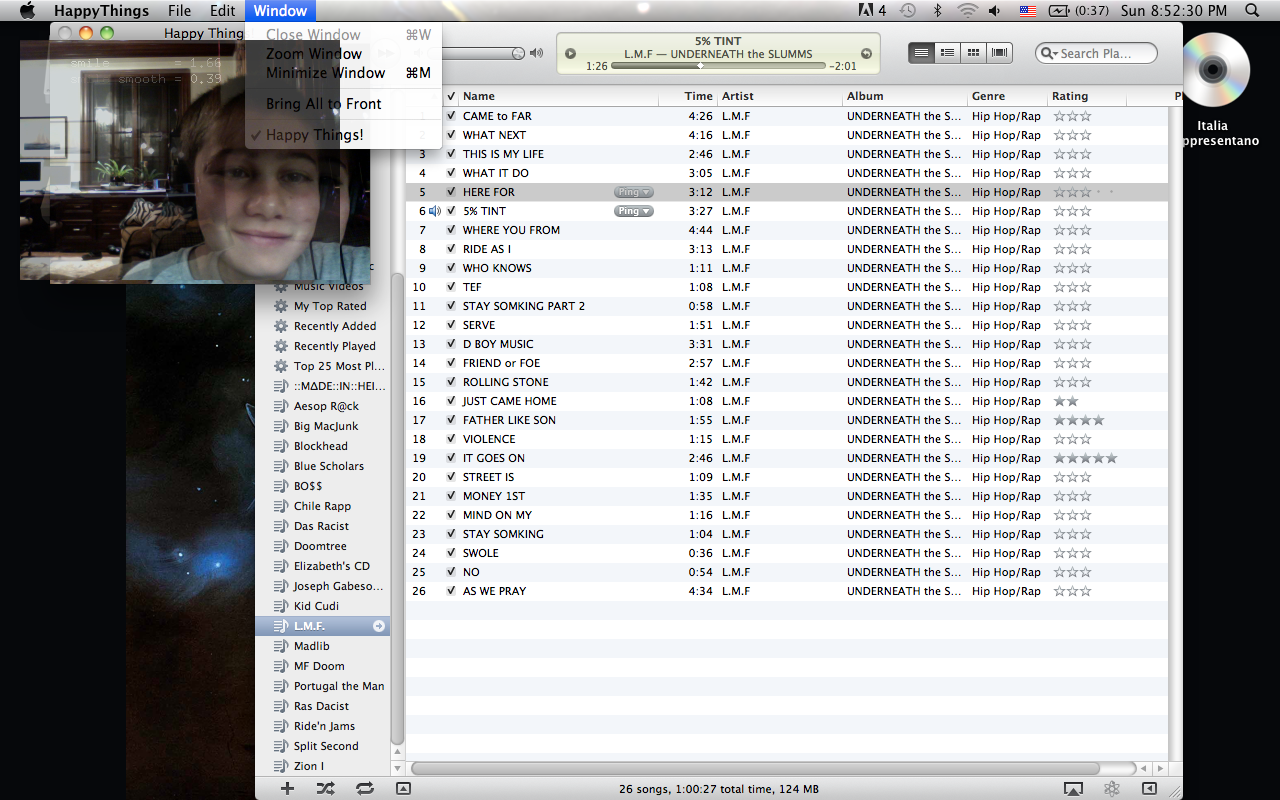The width and height of the screenshot is (1280, 800).
Task: Click the playback progress diamond in the display
Action: pyautogui.click(x=700, y=65)
